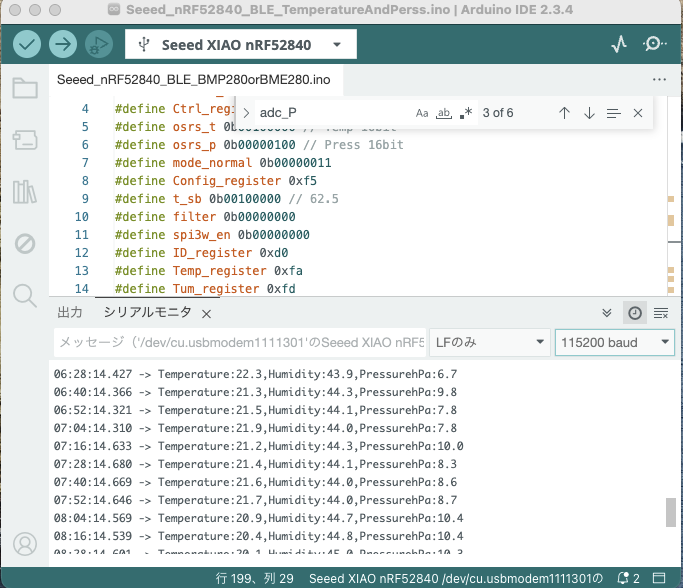683x588 pixels.
Task: Select the シリアルモニタ tab
Action: 148,312
